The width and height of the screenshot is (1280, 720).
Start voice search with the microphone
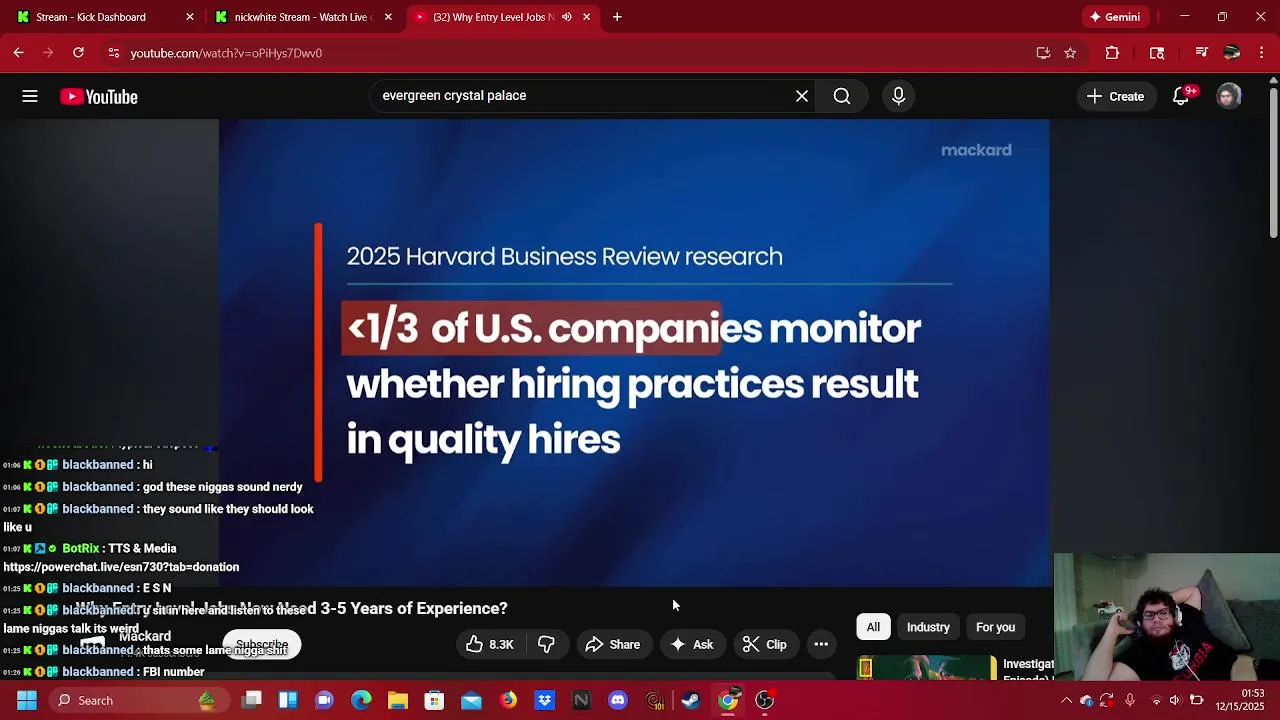898,96
